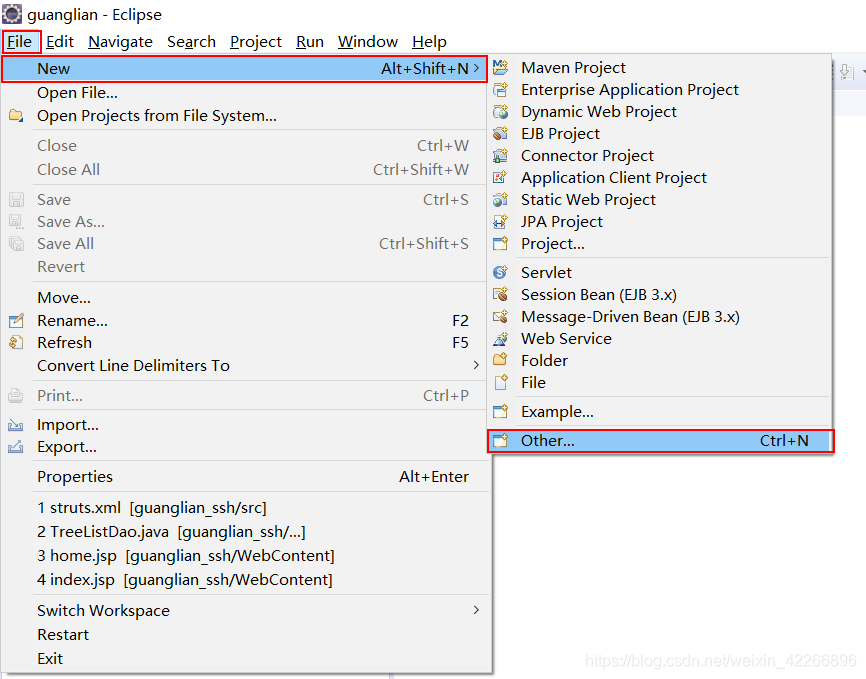Image resolution: width=866 pixels, height=679 pixels.
Task: Select Message-Driven Bean (EJB 3.x) label
Action: pos(630,317)
